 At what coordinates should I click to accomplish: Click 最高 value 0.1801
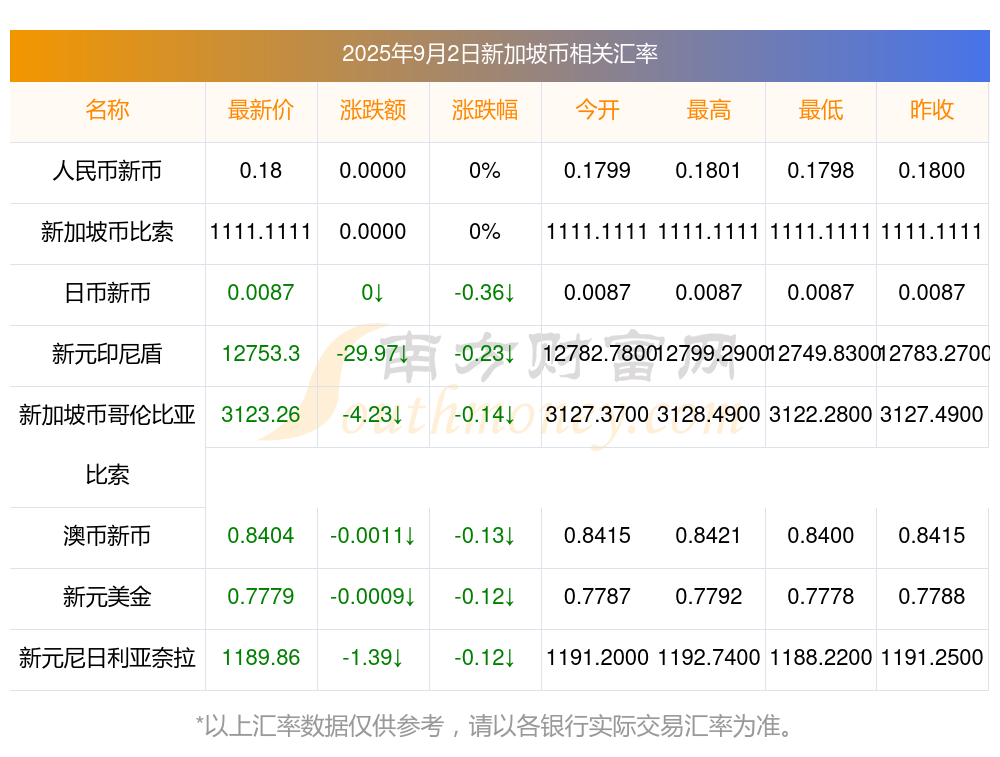coord(709,171)
